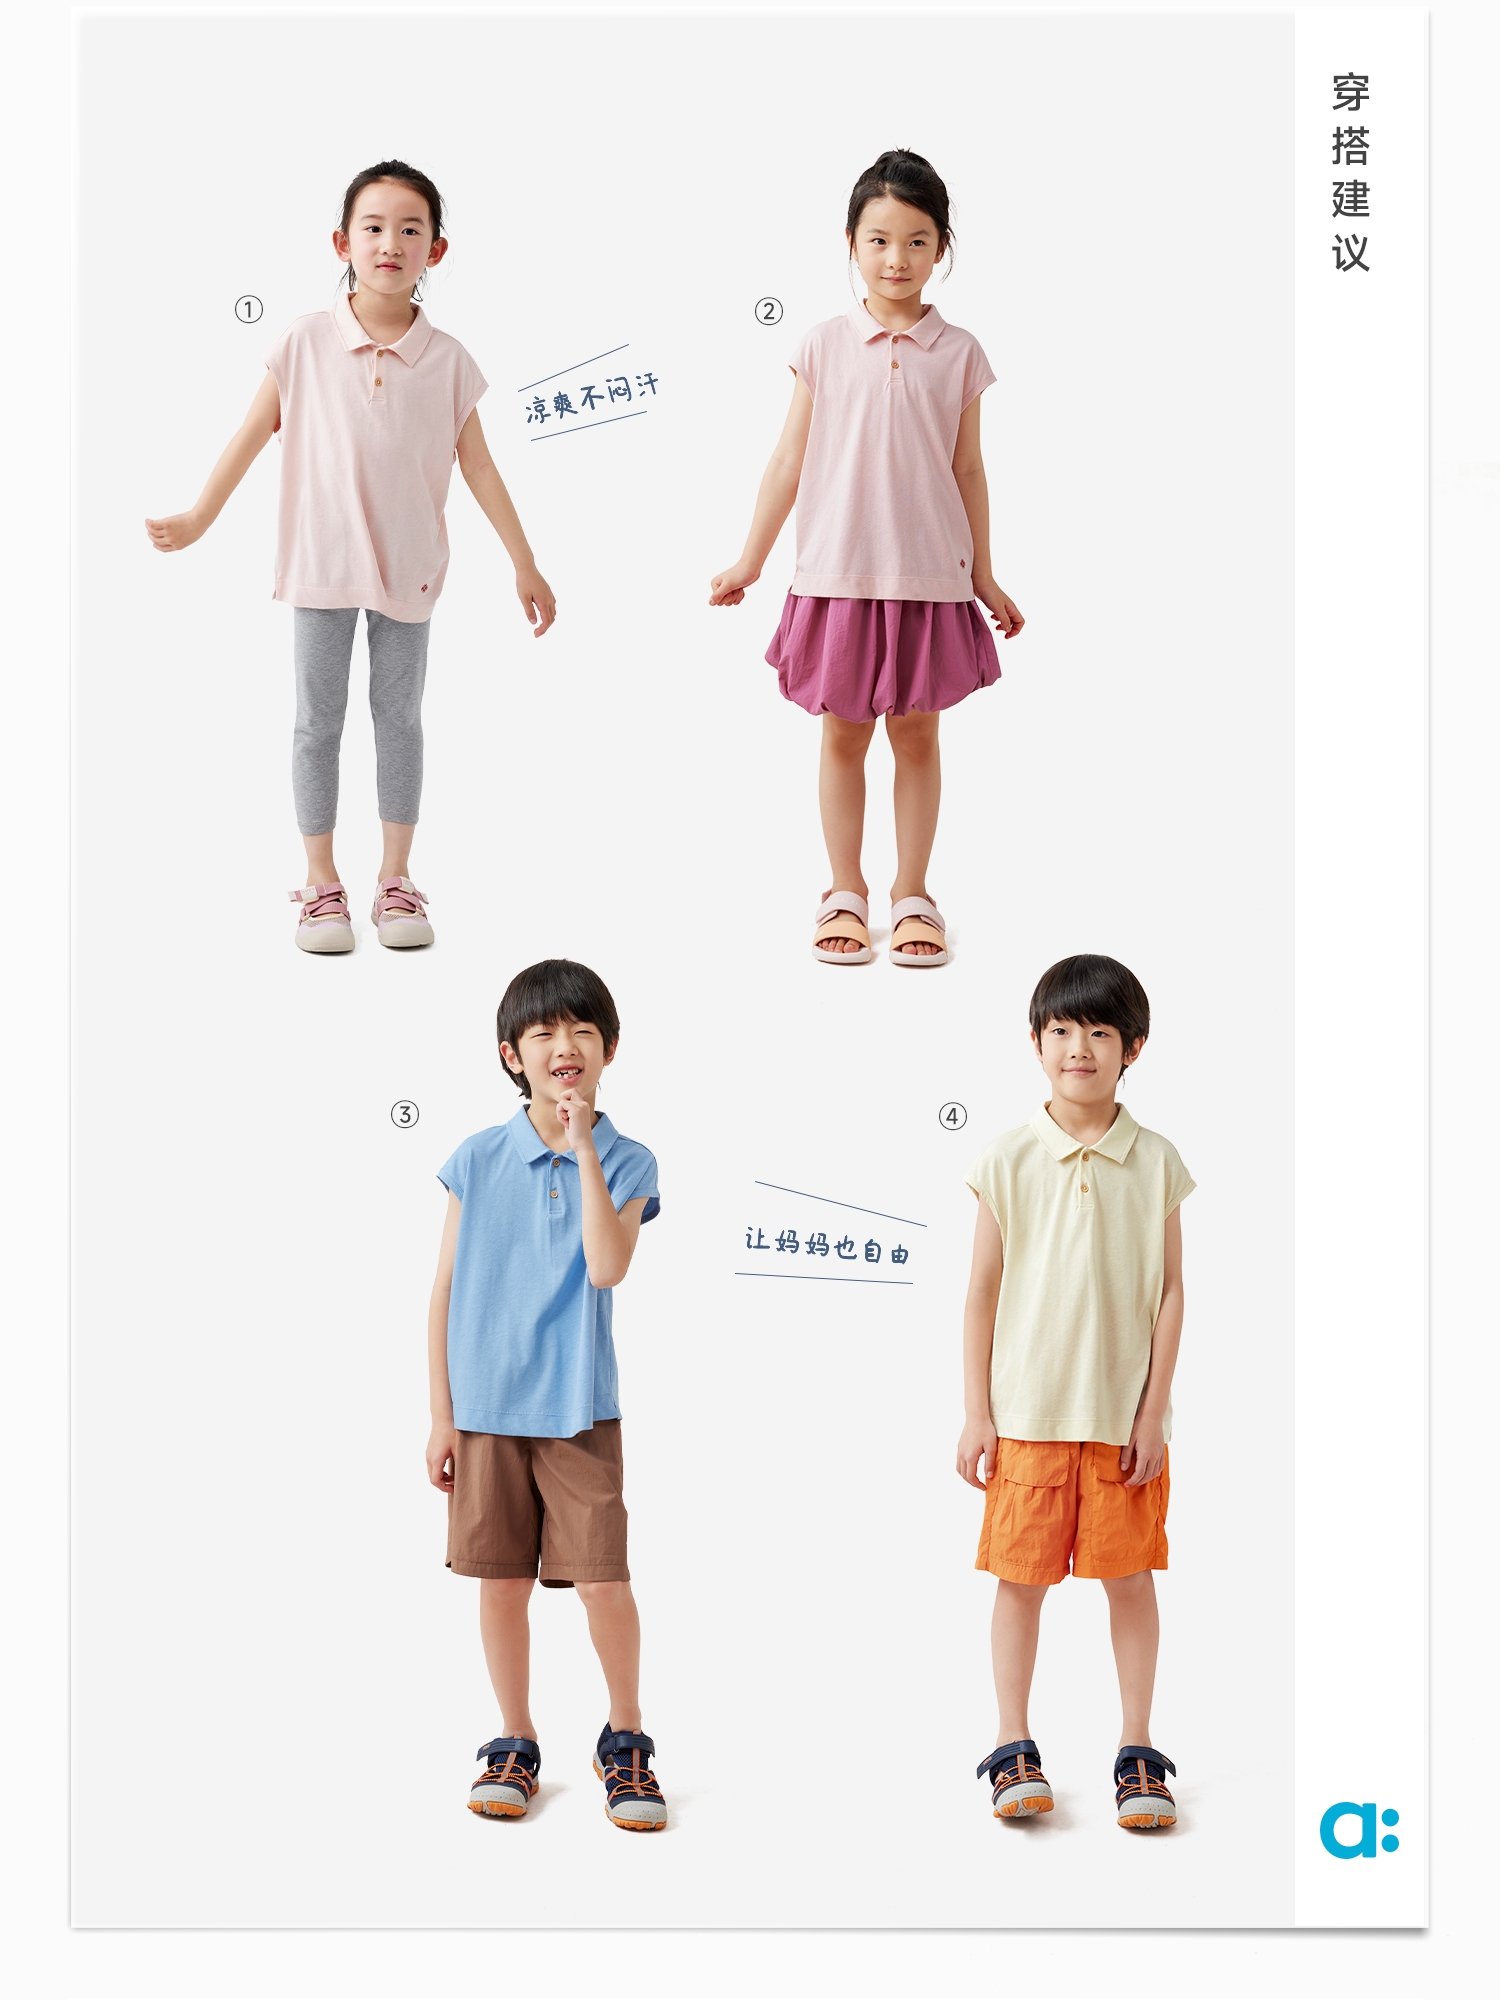The height and width of the screenshot is (2000, 1500).
Task: Click the vertical heading 穿搭建议
Action: click(1350, 172)
